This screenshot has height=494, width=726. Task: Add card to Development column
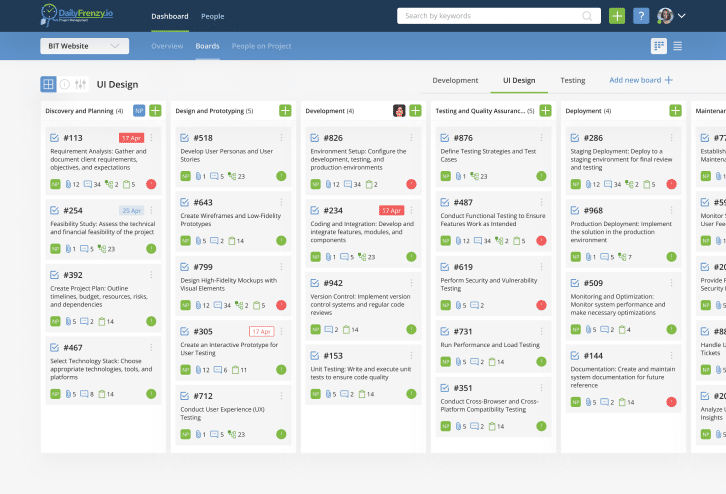[415, 111]
